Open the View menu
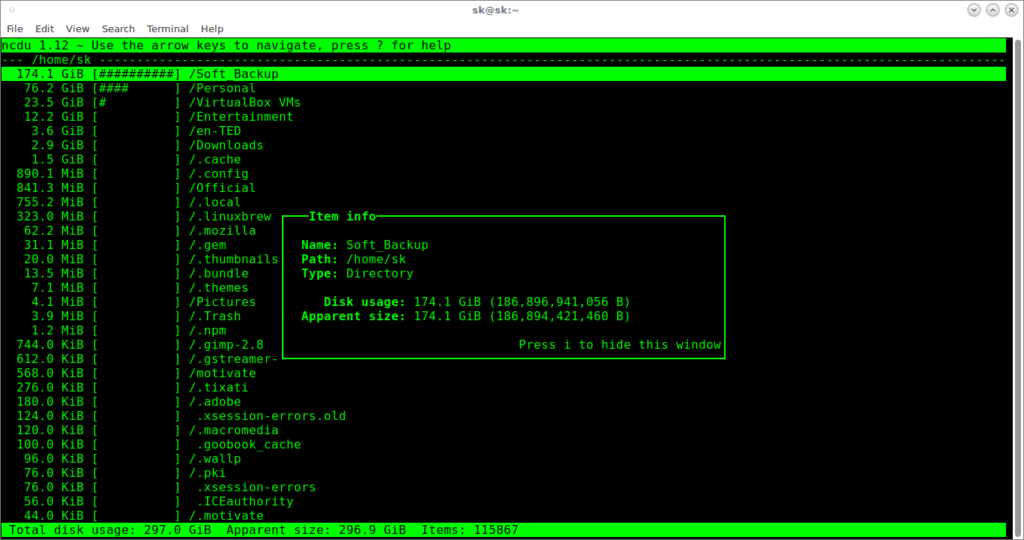This screenshot has height=540, width=1024. 78,29
